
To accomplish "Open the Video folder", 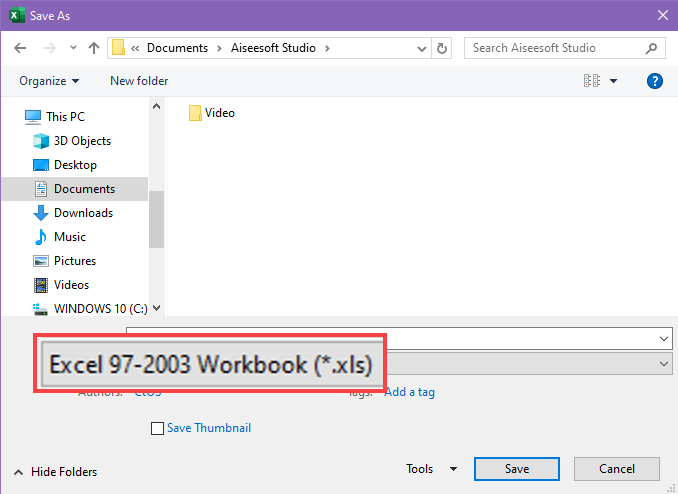I will coord(212,113).
